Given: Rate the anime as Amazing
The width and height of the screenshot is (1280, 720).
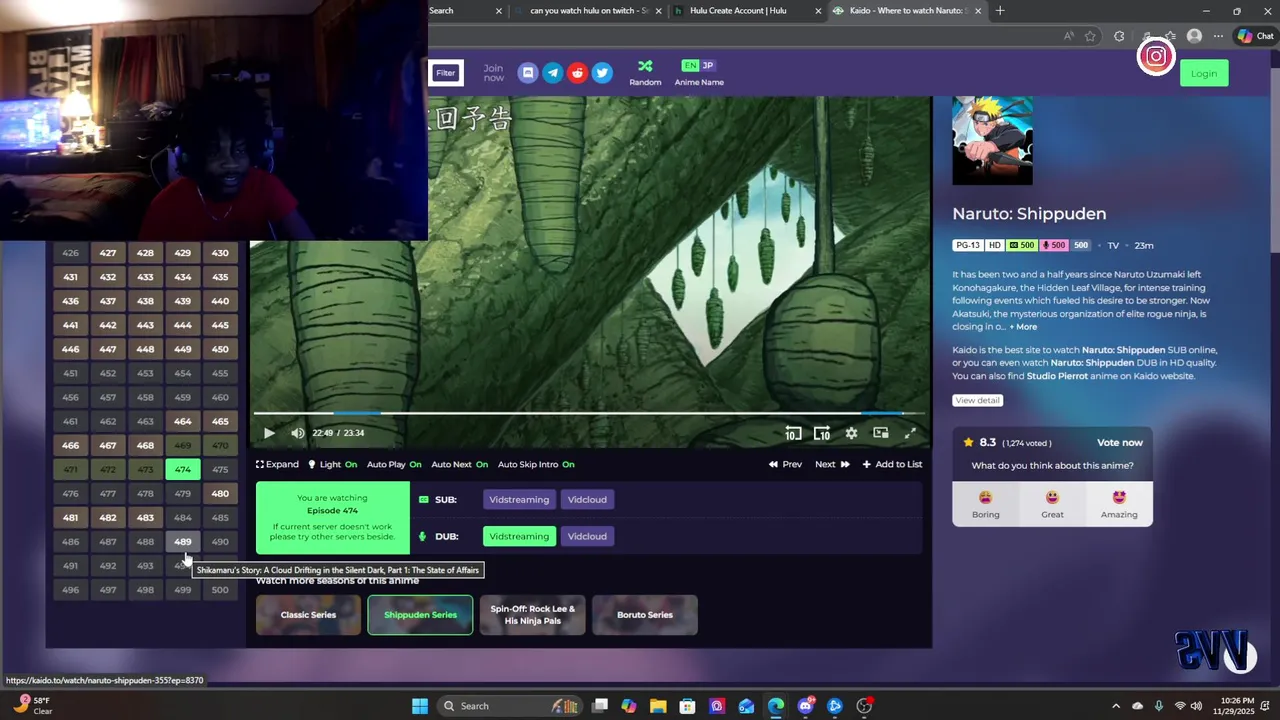Looking at the screenshot, I should tap(1119, 504).
